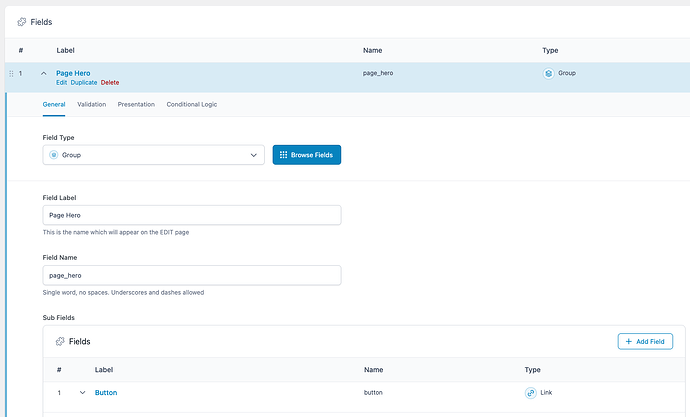Switch to the Validation tab

coord(92,105)
